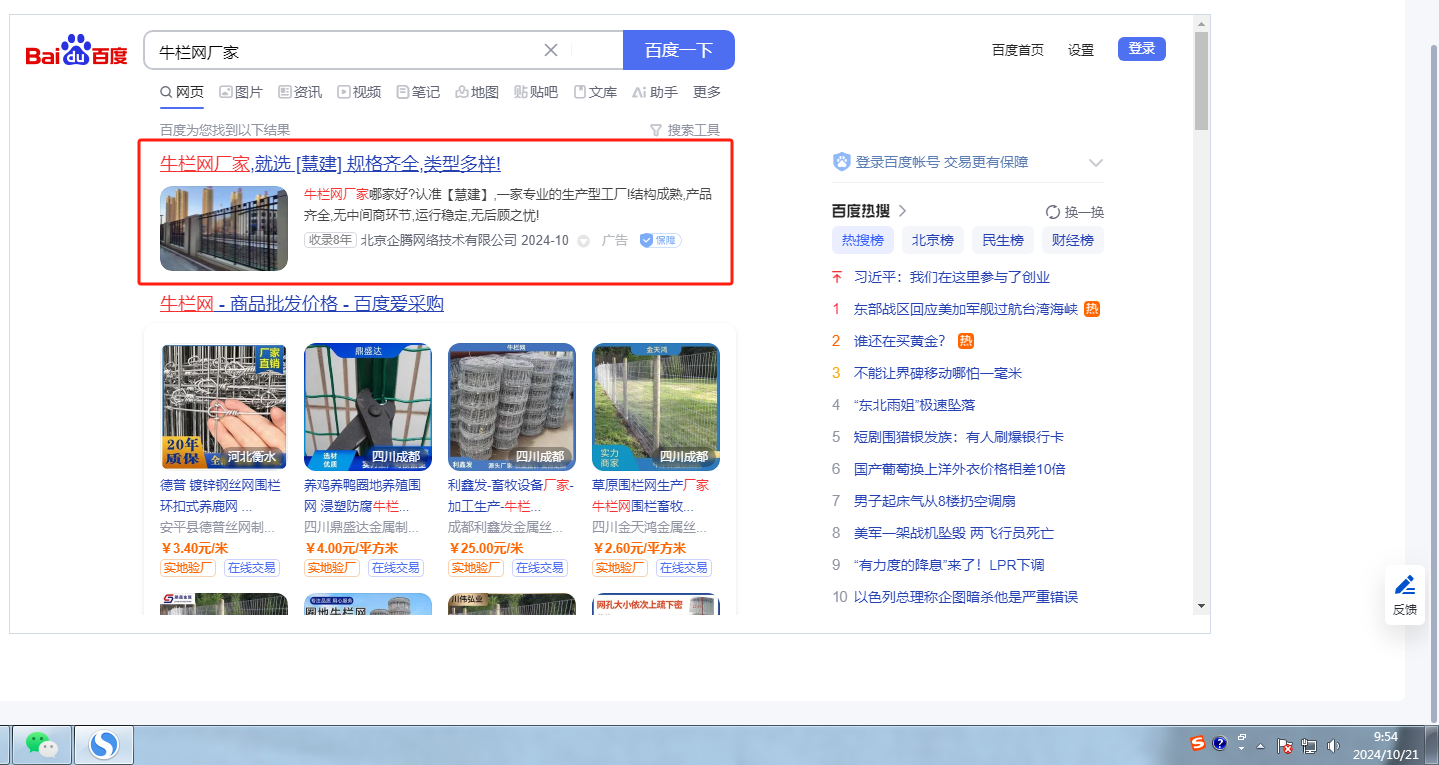Open hot search 男子起床气从8楼扔空调扇

(x=935, y=501)
